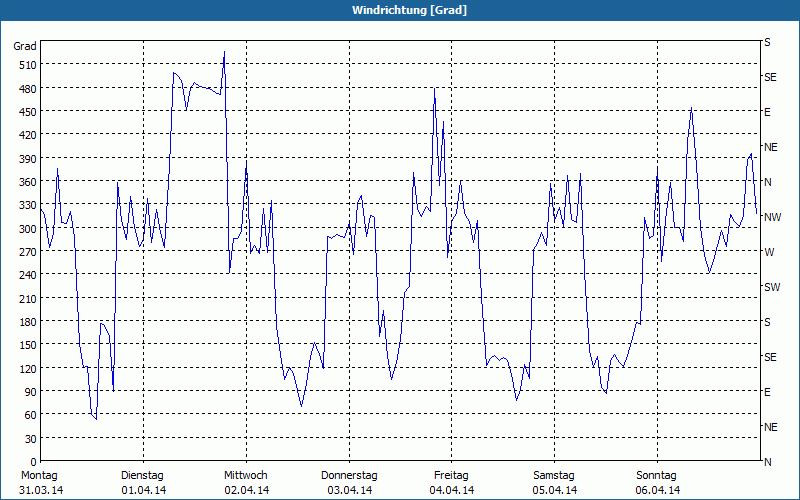
Task: Click the 120 y-axis value
Action: [28, 369]
